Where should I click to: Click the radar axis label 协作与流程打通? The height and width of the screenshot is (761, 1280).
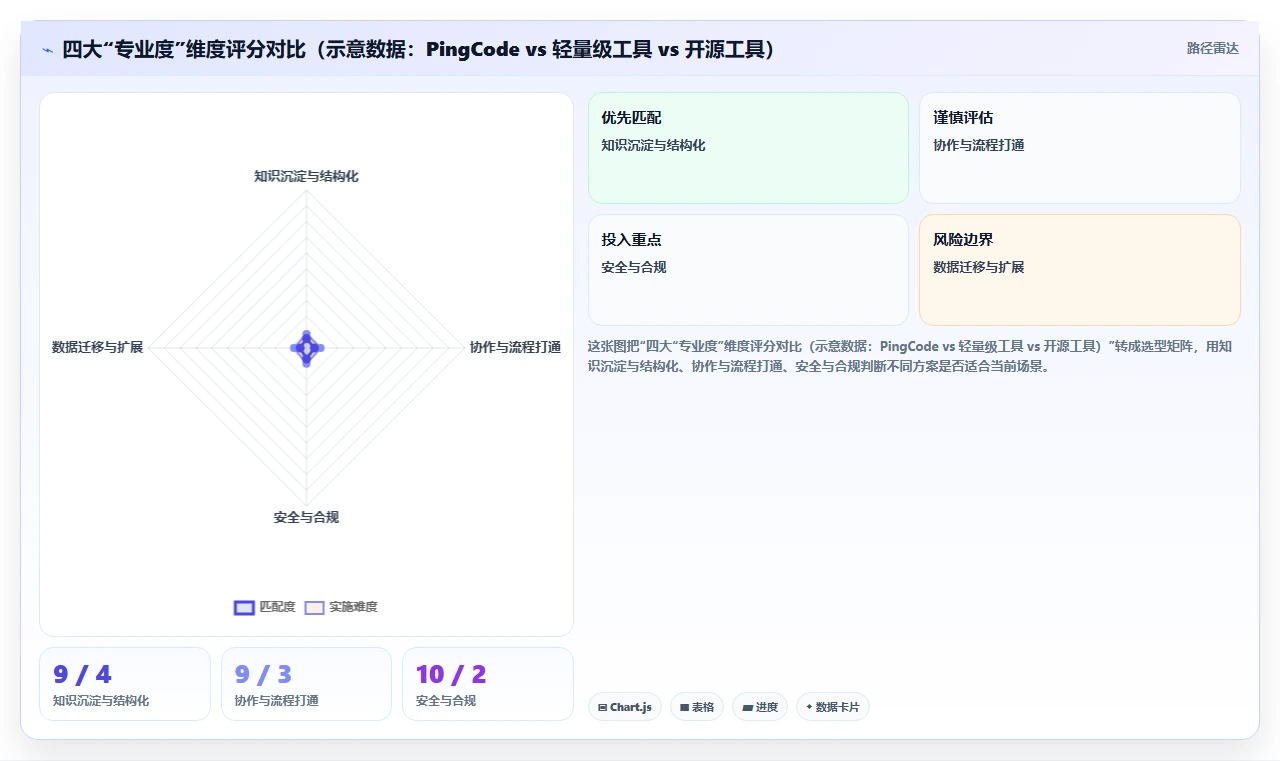coord(515,347)
